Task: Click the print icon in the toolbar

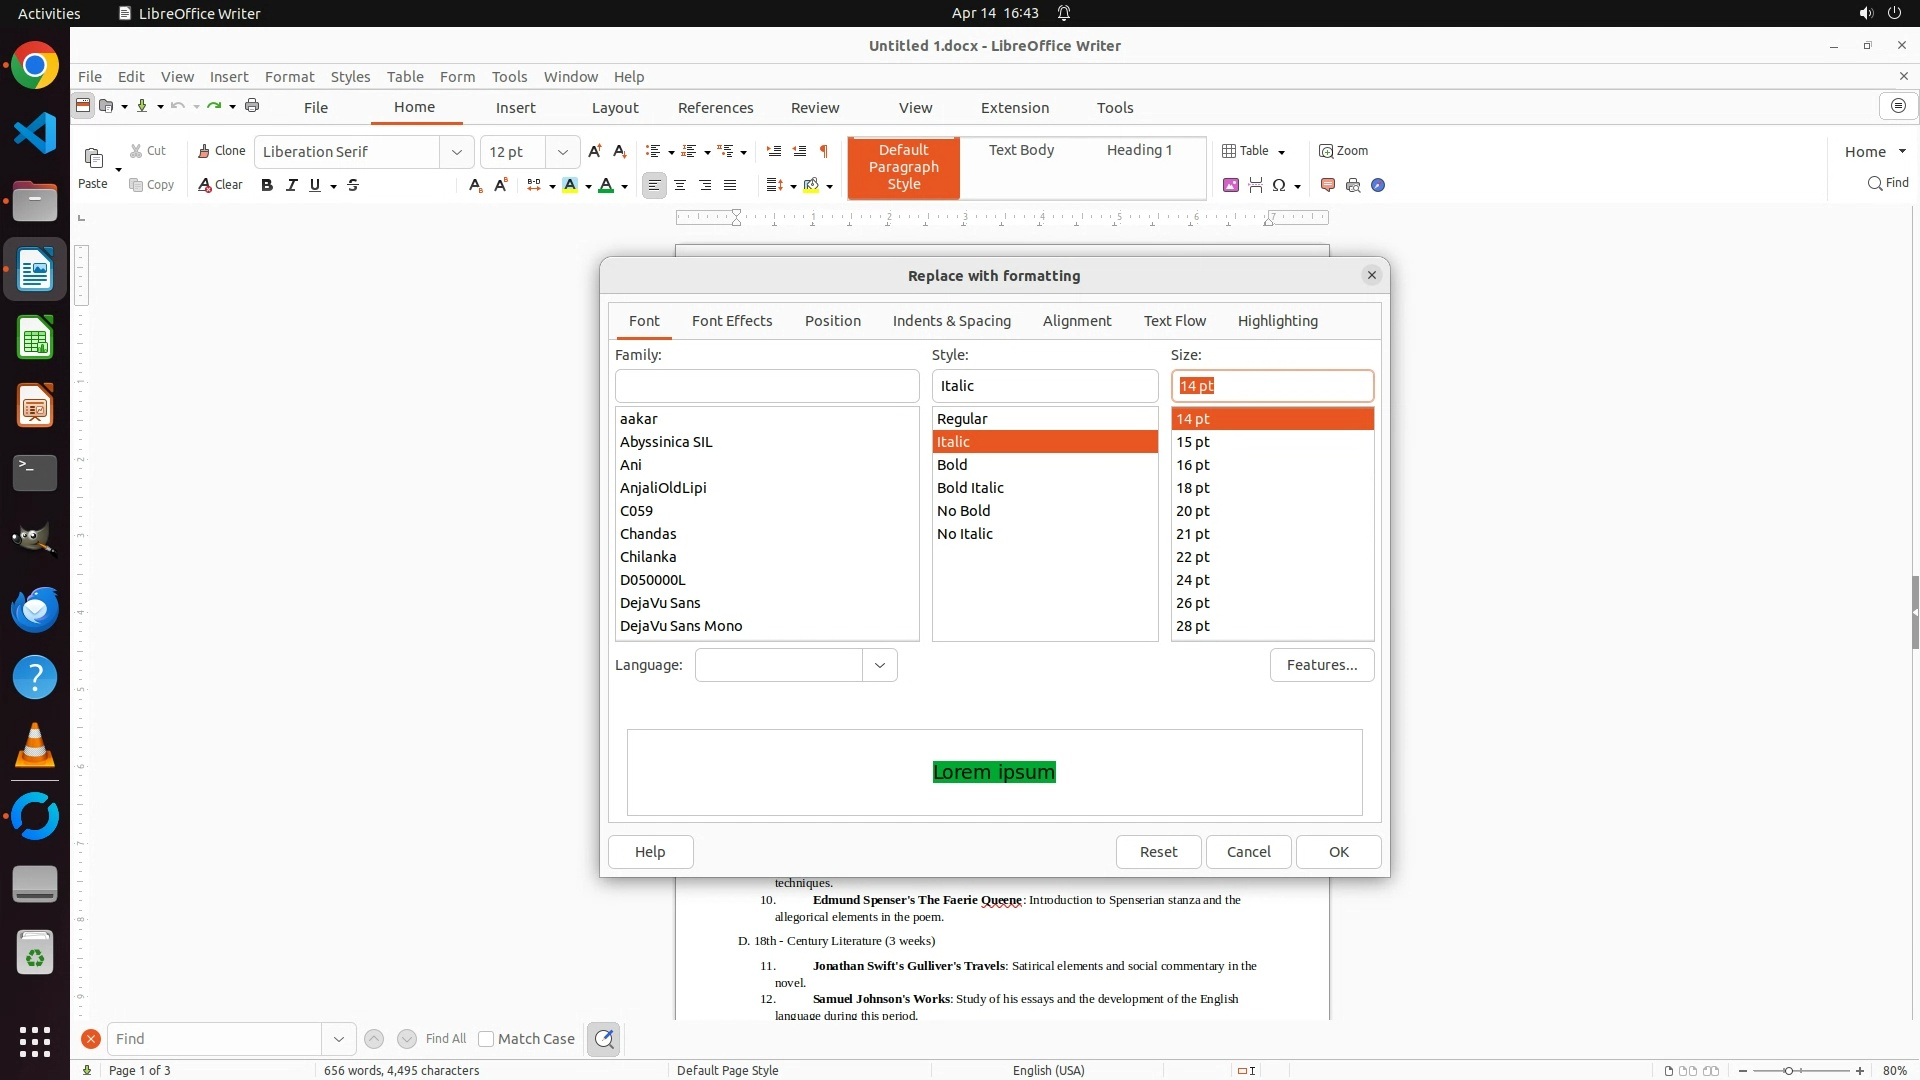Action: pyautogui.click(x=252, y=106)
